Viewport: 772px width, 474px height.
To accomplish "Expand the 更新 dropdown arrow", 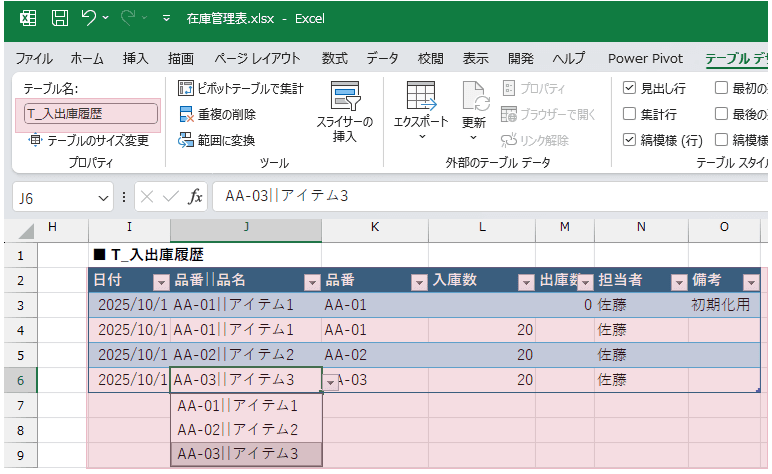I will 474,137.
